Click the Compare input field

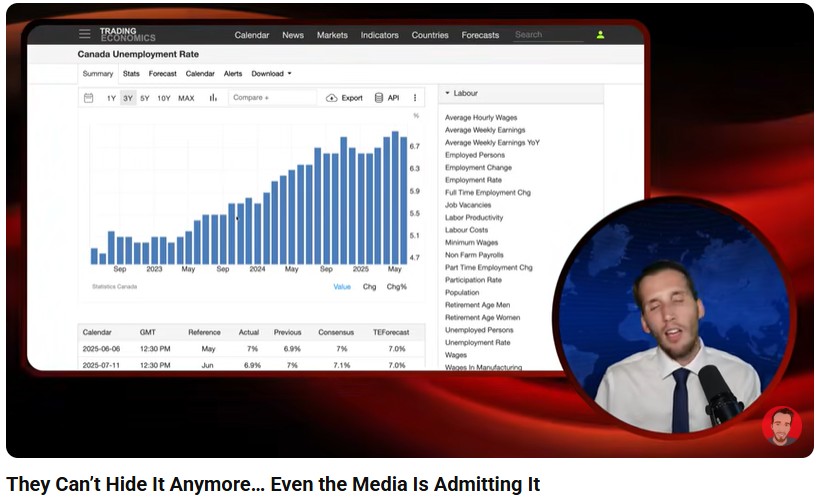coord(271,98)
